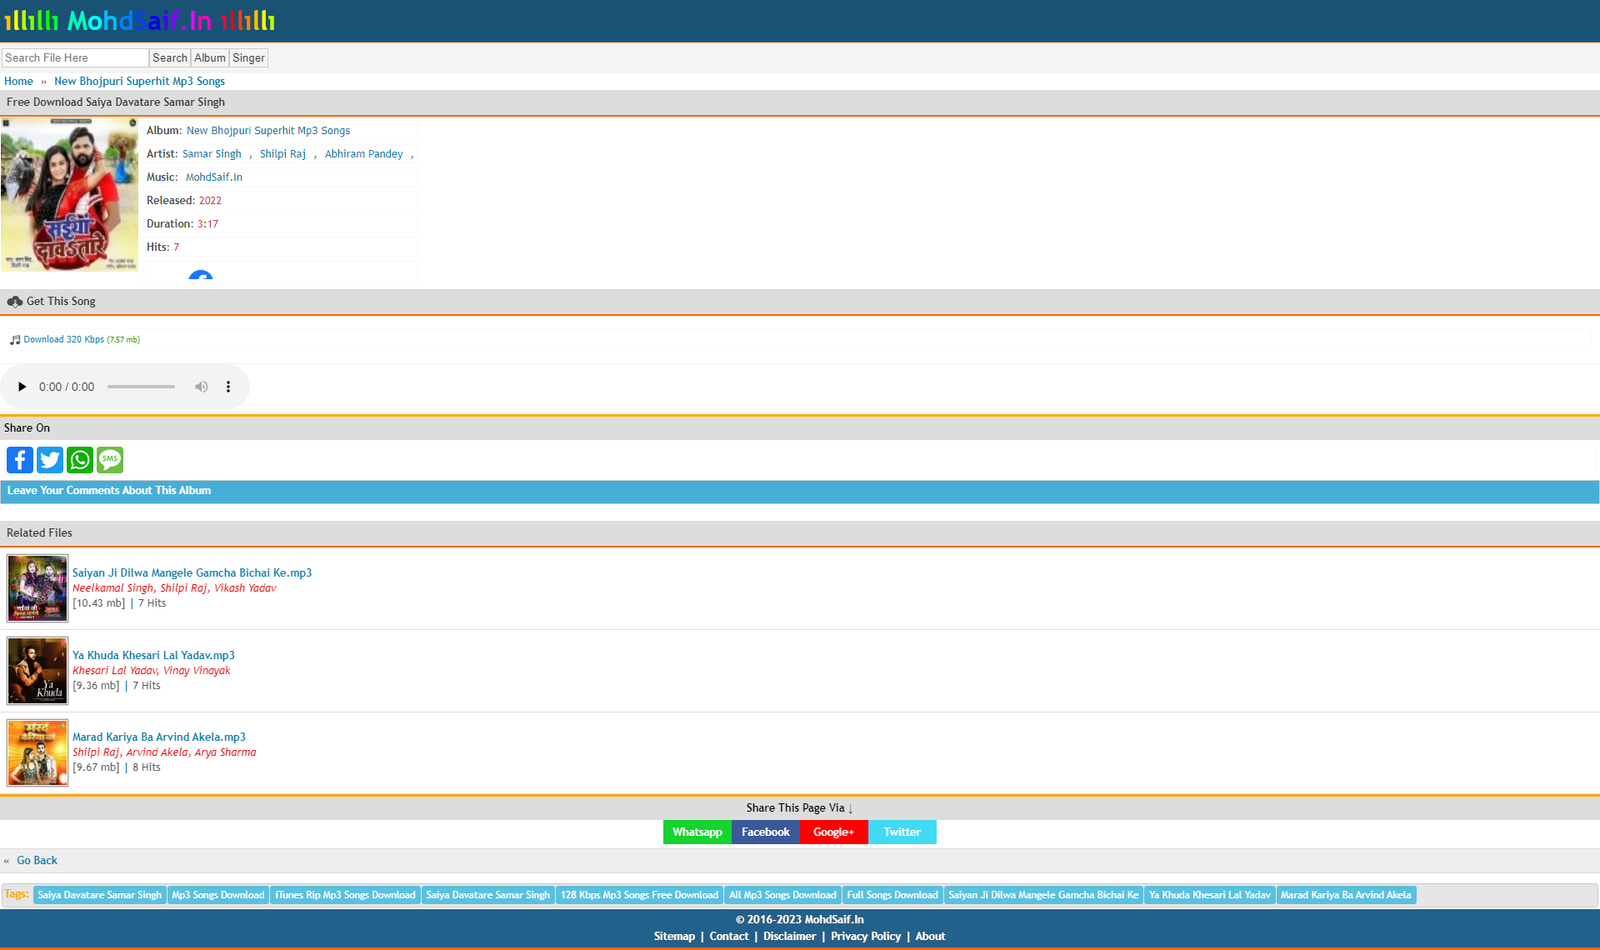The image size is (1600, 950).
Task: Open Marad Kariya Ba Arvind Akela.mp3
Action: pos(159,737)
